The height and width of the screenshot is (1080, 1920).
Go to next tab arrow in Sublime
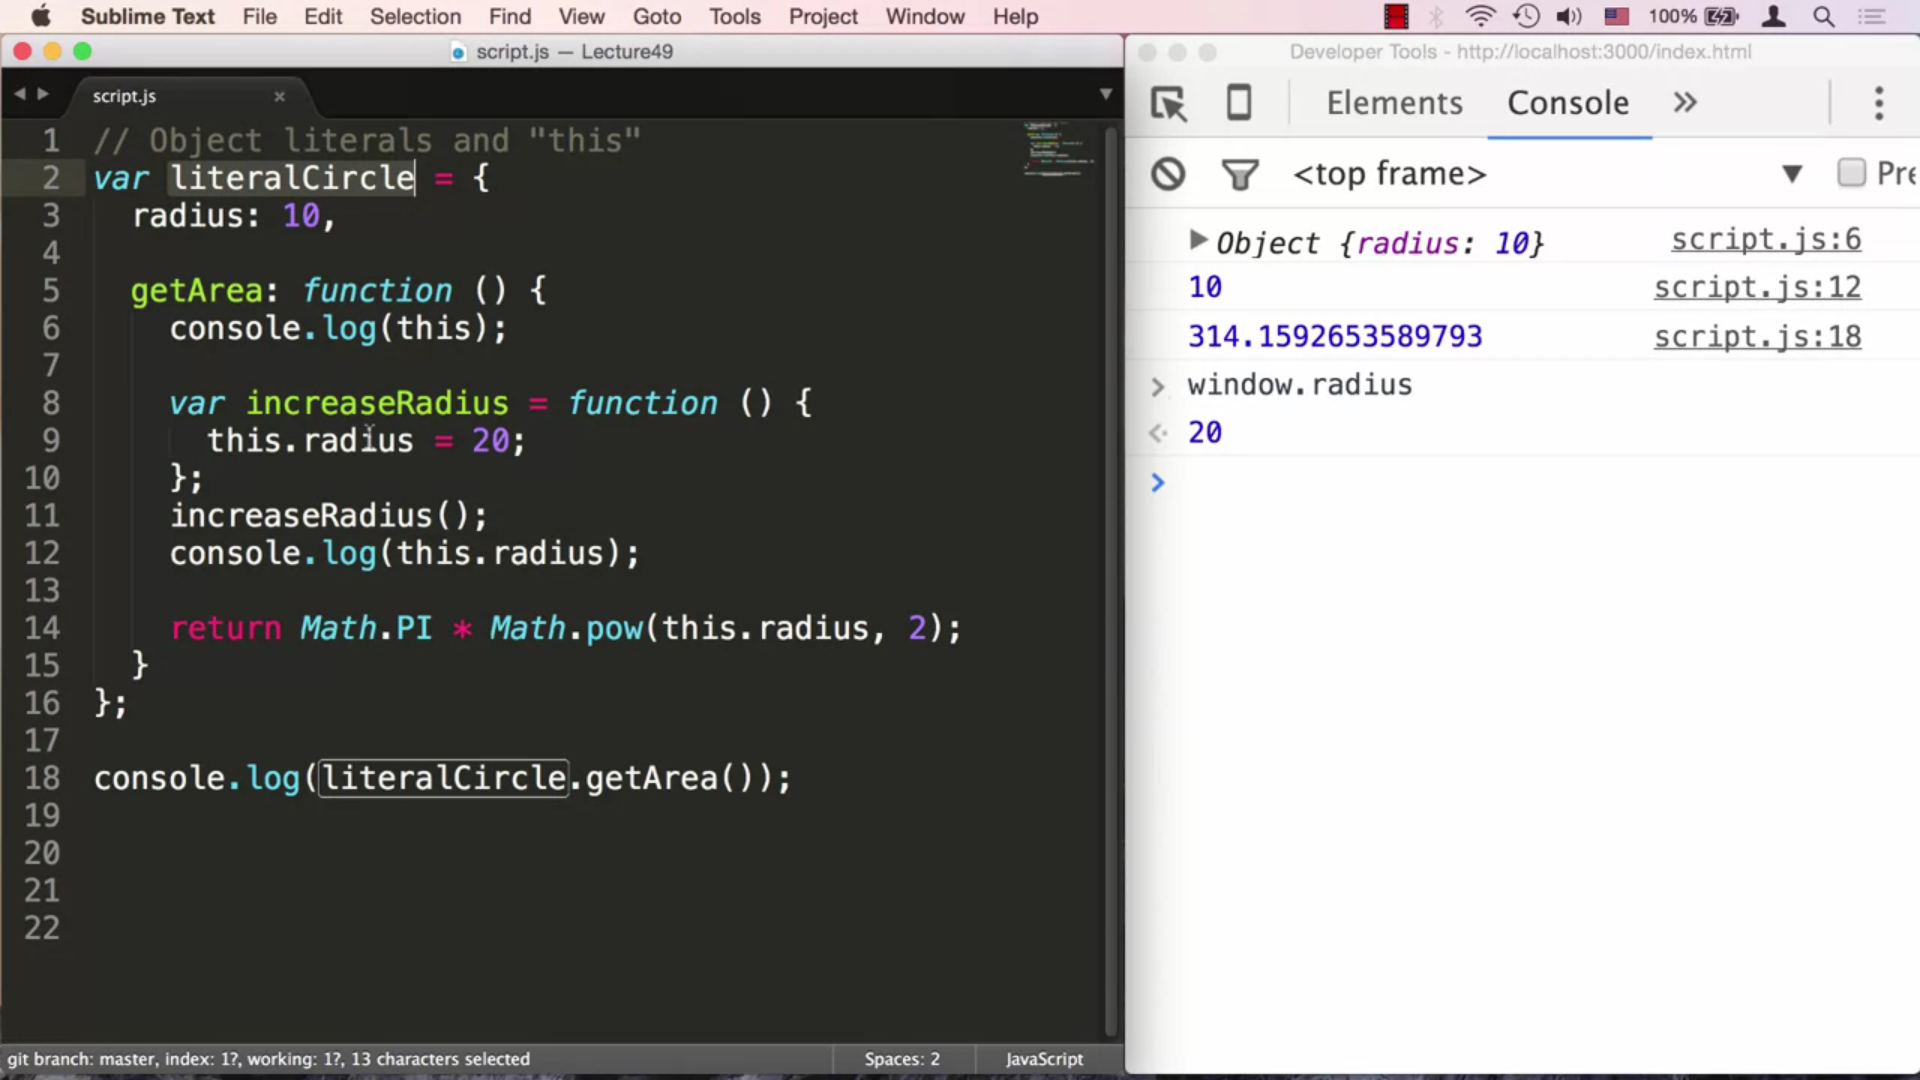(x=43, y=94)
